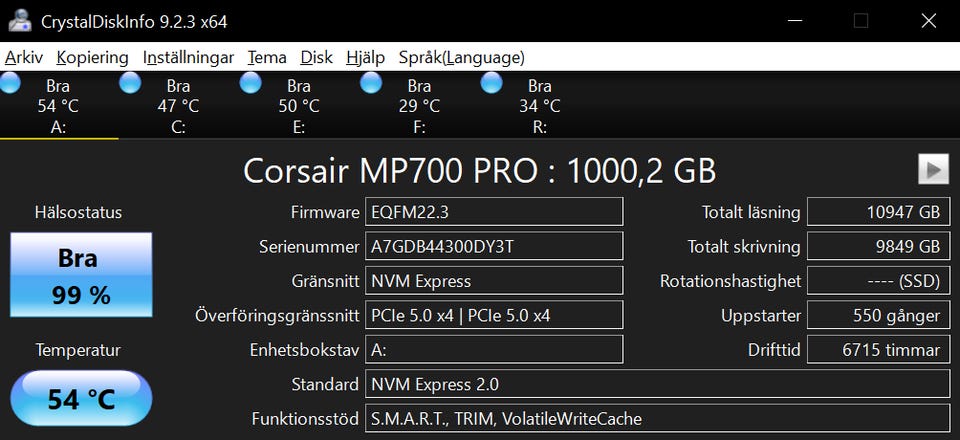The image size is (960, 440).
Task: Click the Funktionsstöd label
Action: tap(306, 419)
